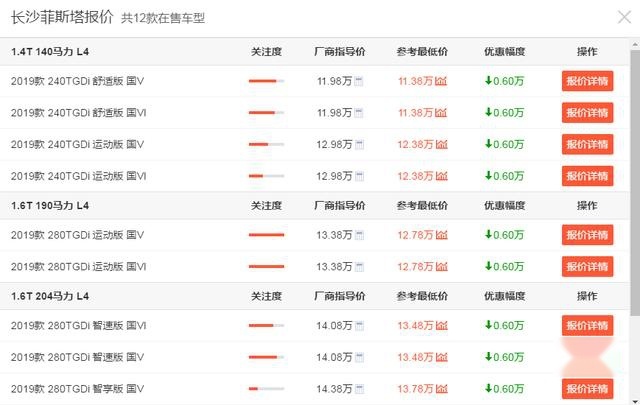
Task: Click 12.98万 guide price for 240TGDi 运动版 国V
Action: (335, 145)
